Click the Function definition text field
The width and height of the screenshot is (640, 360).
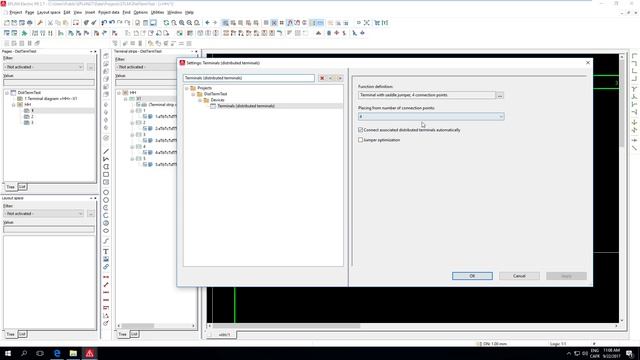point(427,95)
